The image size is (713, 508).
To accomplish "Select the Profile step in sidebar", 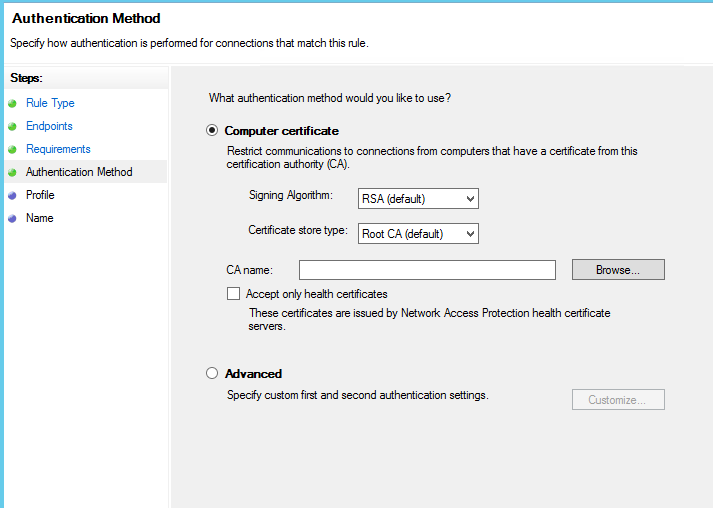I will click(x=40, y=195).
